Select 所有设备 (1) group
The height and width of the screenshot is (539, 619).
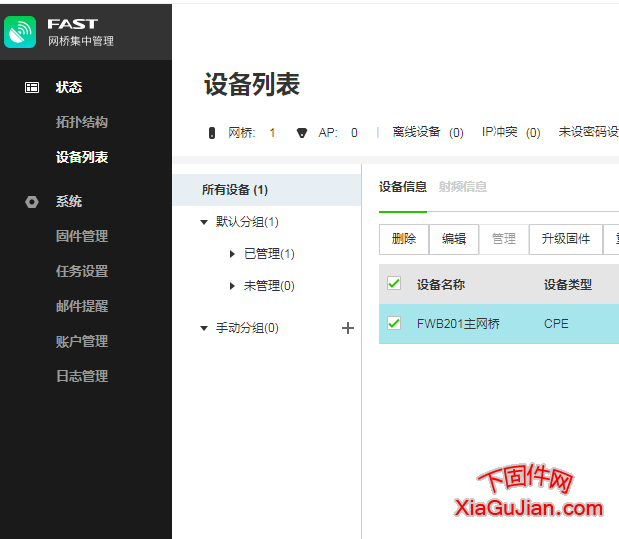(x=267, y=190)
